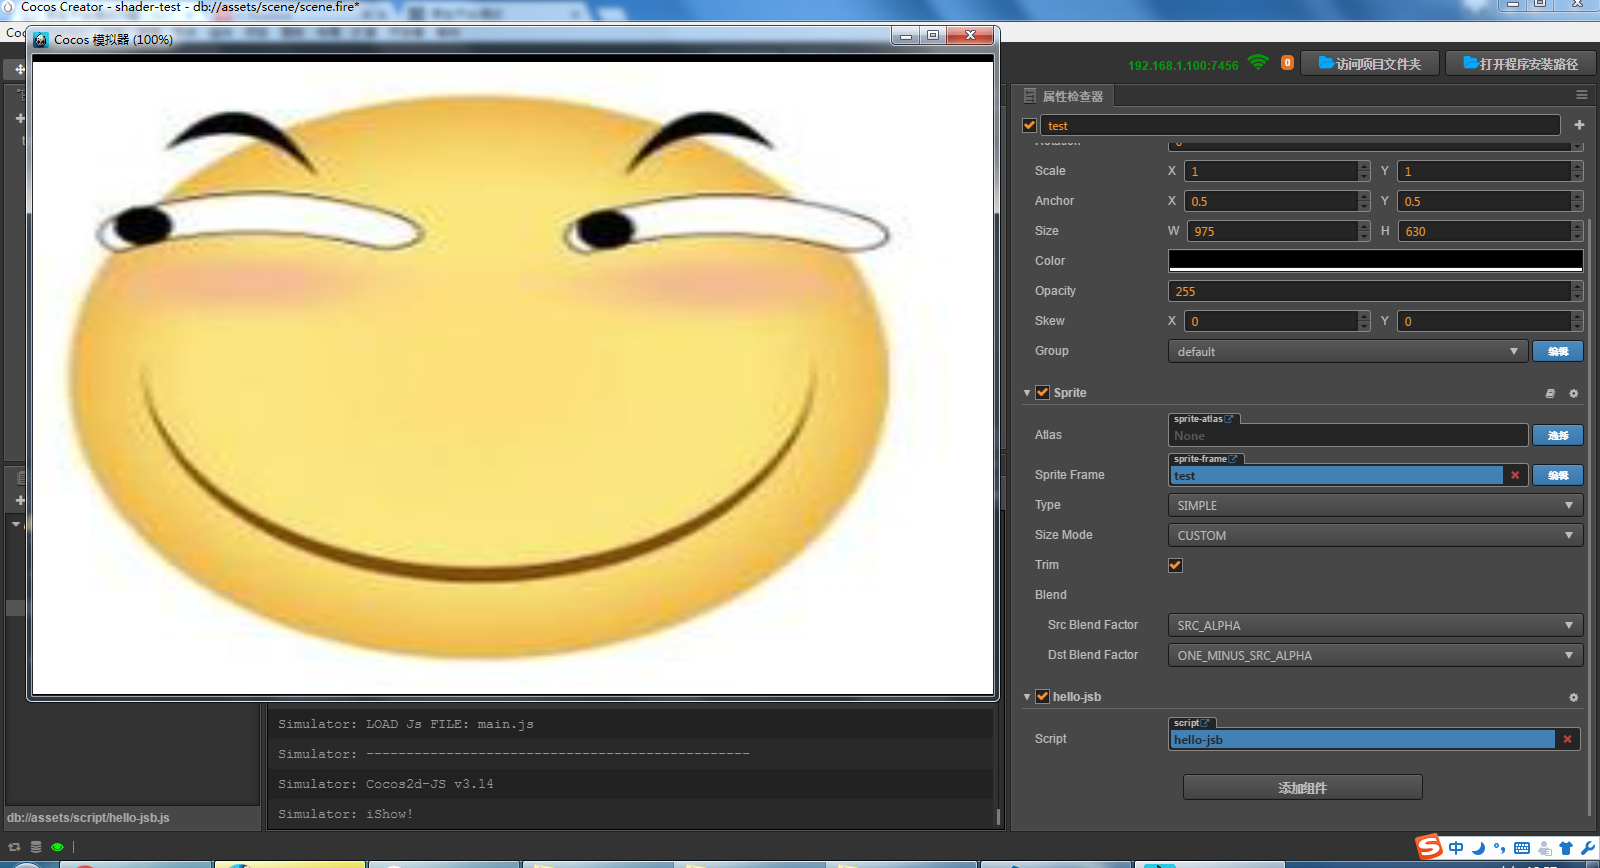Viewport: 1600px width, 868px height.
Task: Open the Dst Blend Factor dropdown
Action: tap(1375, 655)
